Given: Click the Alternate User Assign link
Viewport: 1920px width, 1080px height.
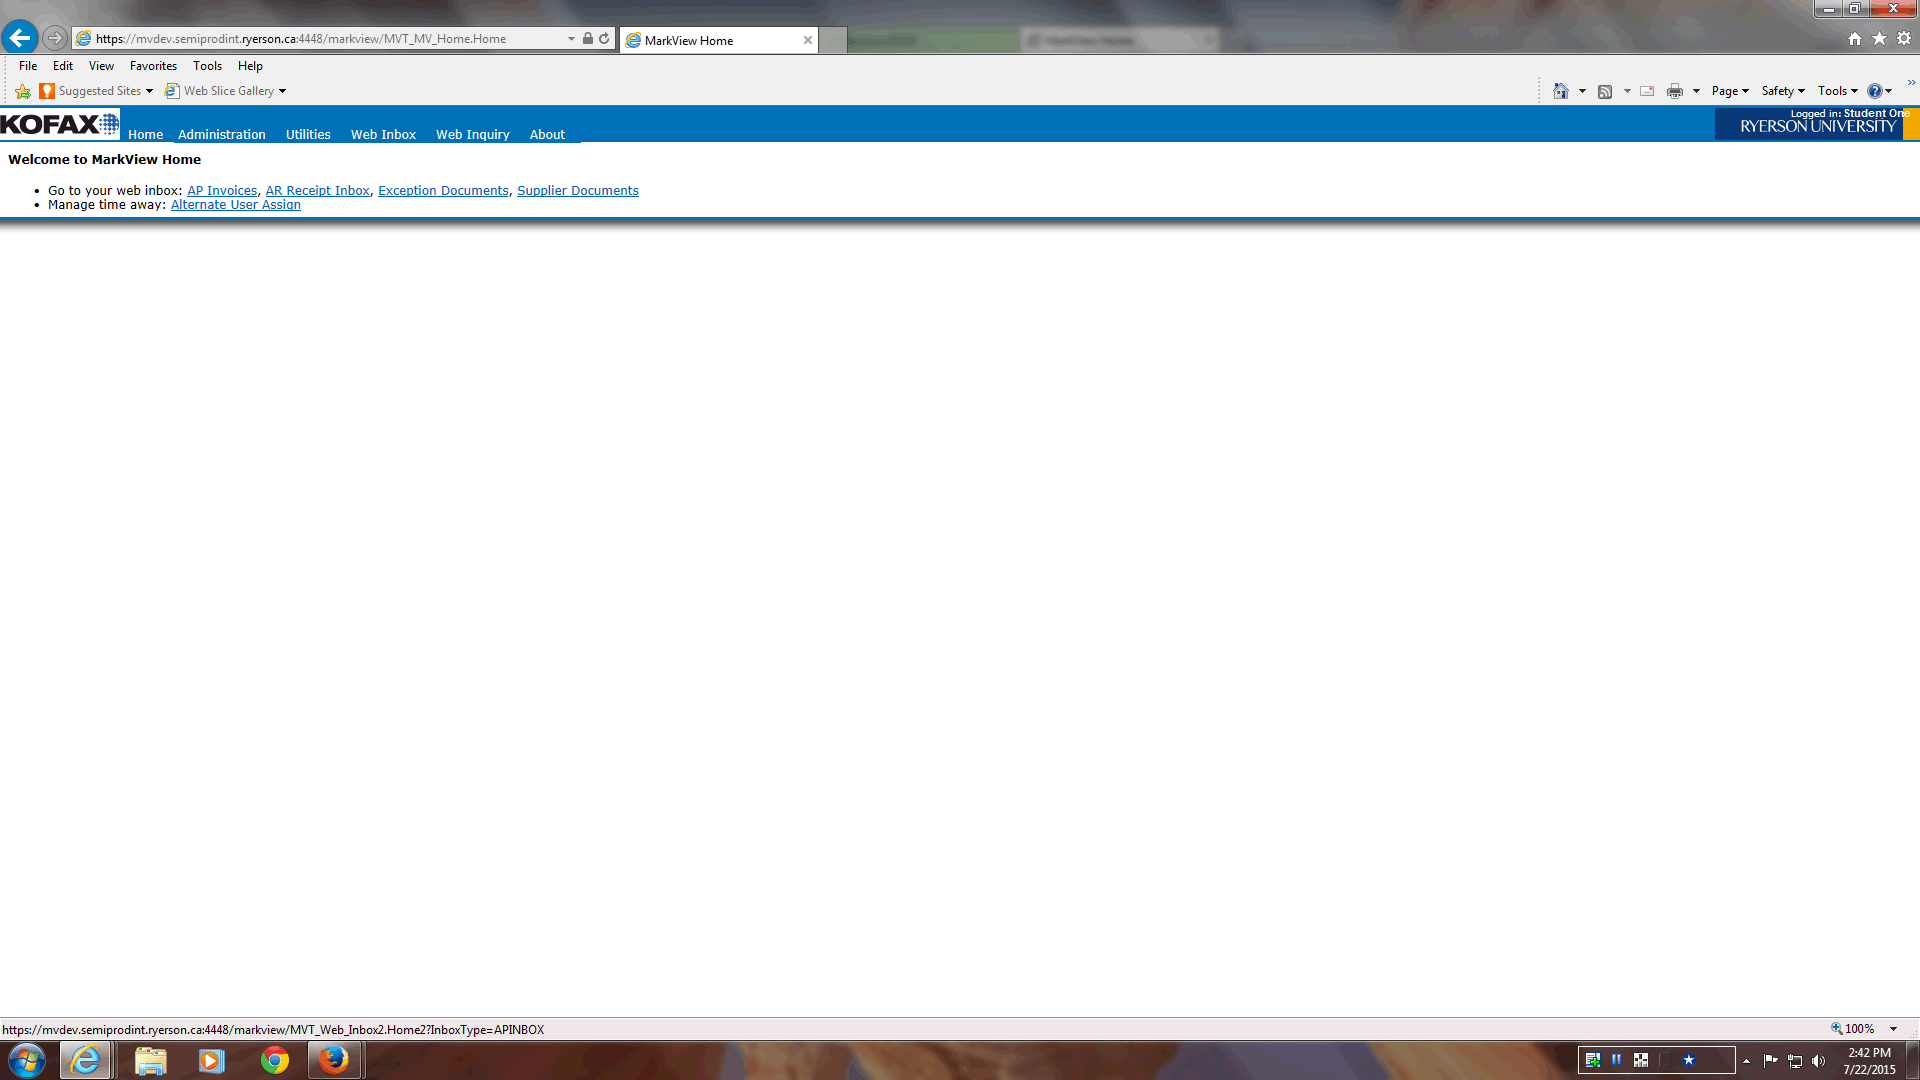Looking at the screenshot, I should point(235,205).
